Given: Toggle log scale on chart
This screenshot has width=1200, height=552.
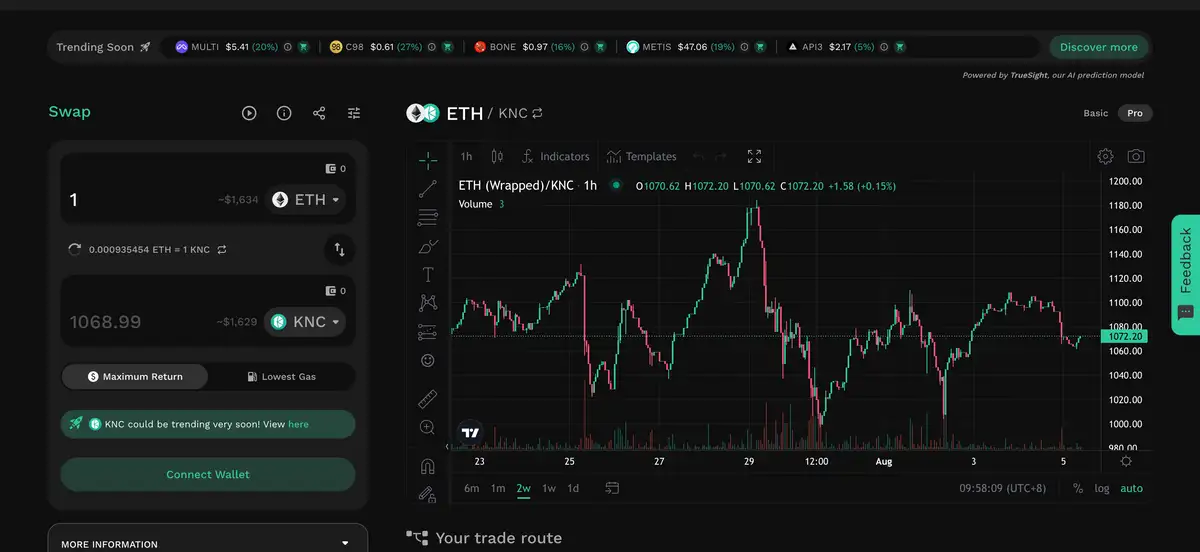Looking at the screenshot, I should (1102, 488).
